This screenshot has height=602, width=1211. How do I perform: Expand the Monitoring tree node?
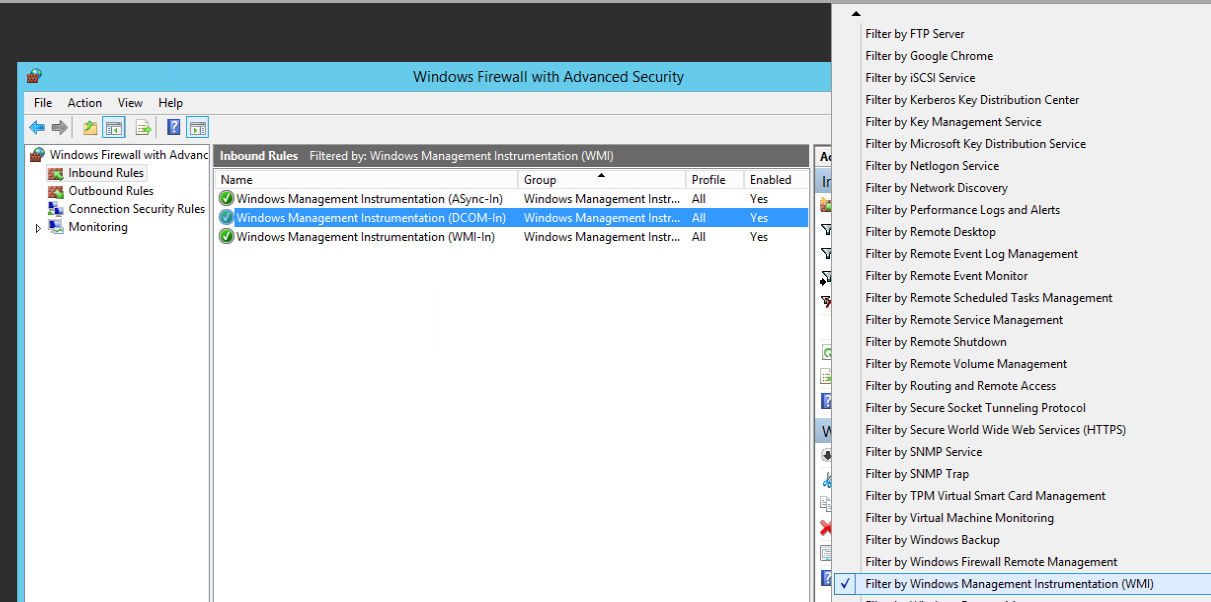(x=38, y=228)
